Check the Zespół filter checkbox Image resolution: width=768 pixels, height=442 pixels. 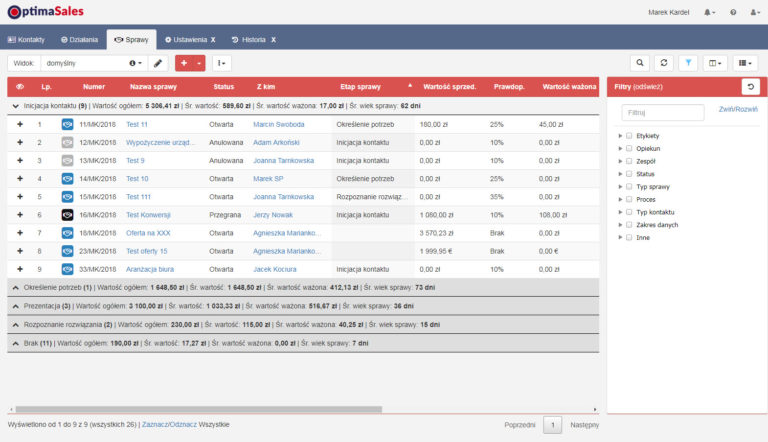(x=629, y=161)
